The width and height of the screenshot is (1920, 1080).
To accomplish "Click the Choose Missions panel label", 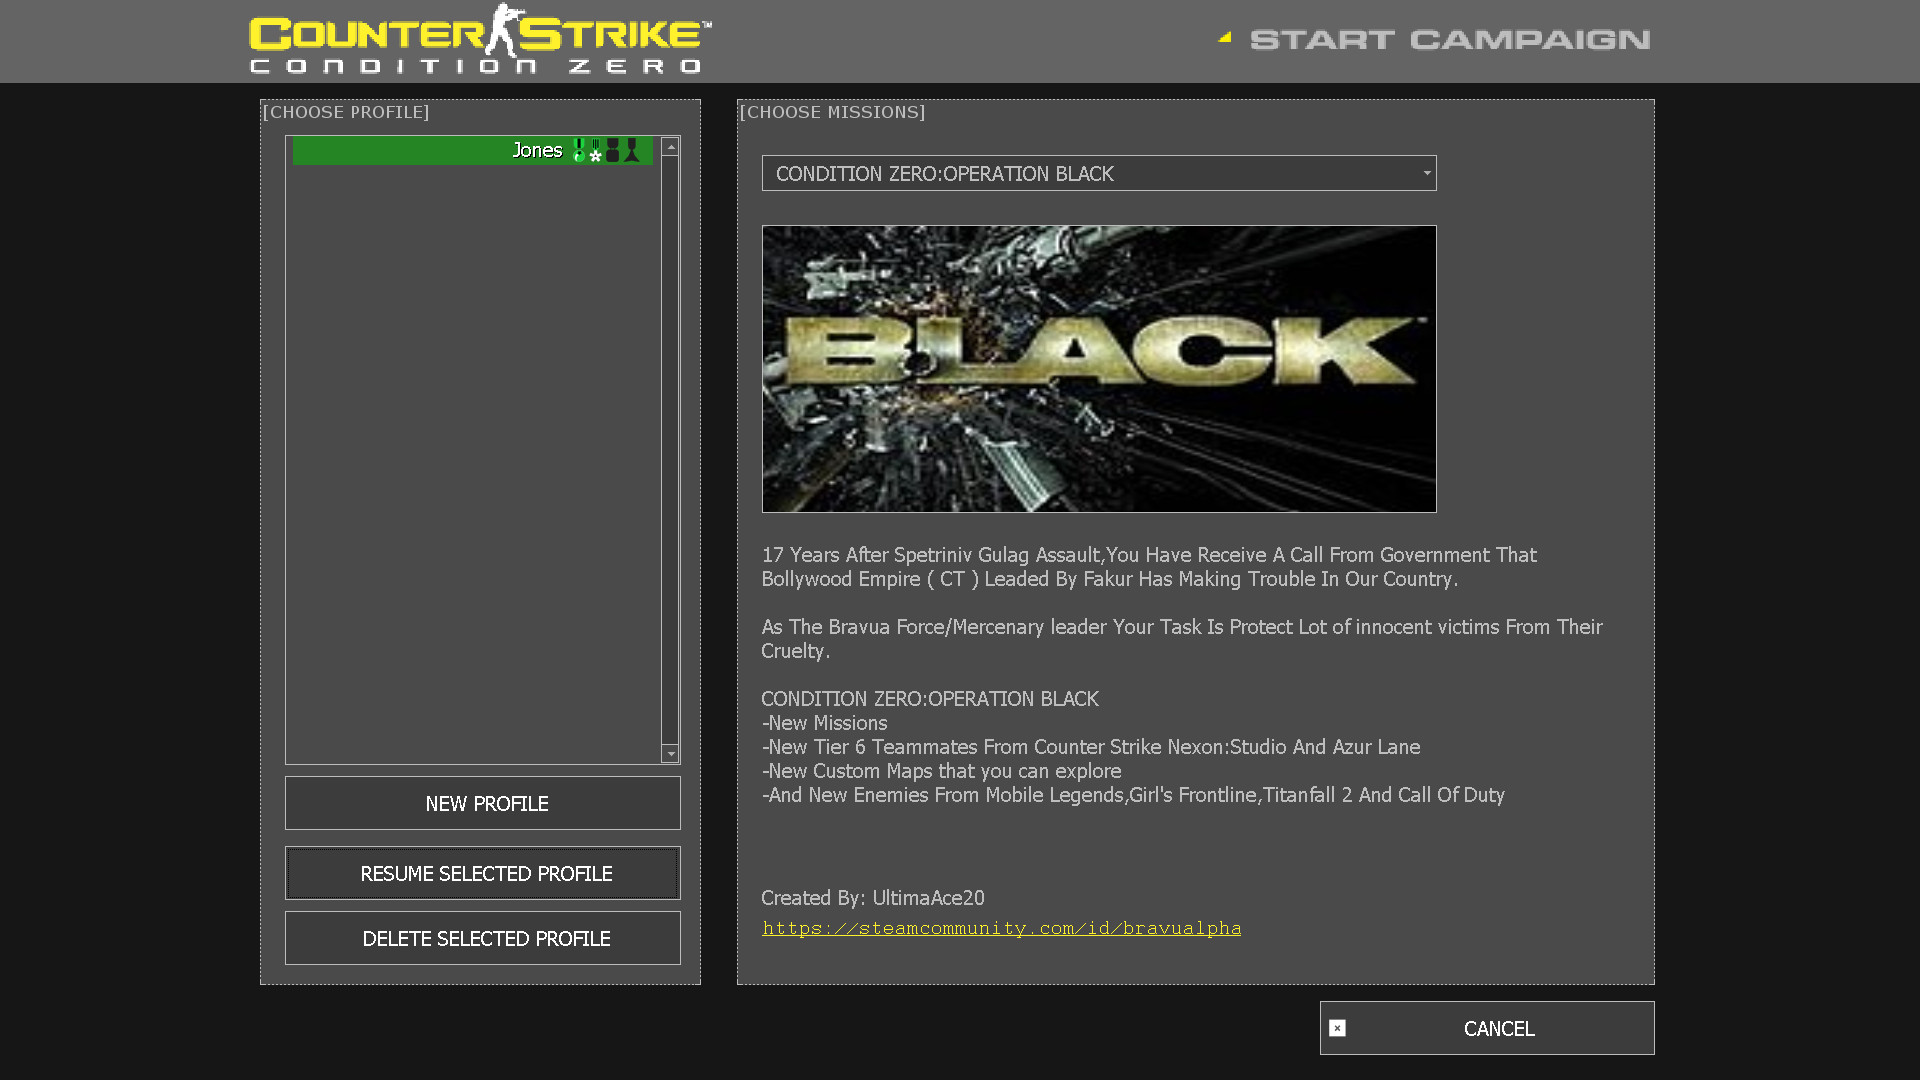I will point(832,112).
